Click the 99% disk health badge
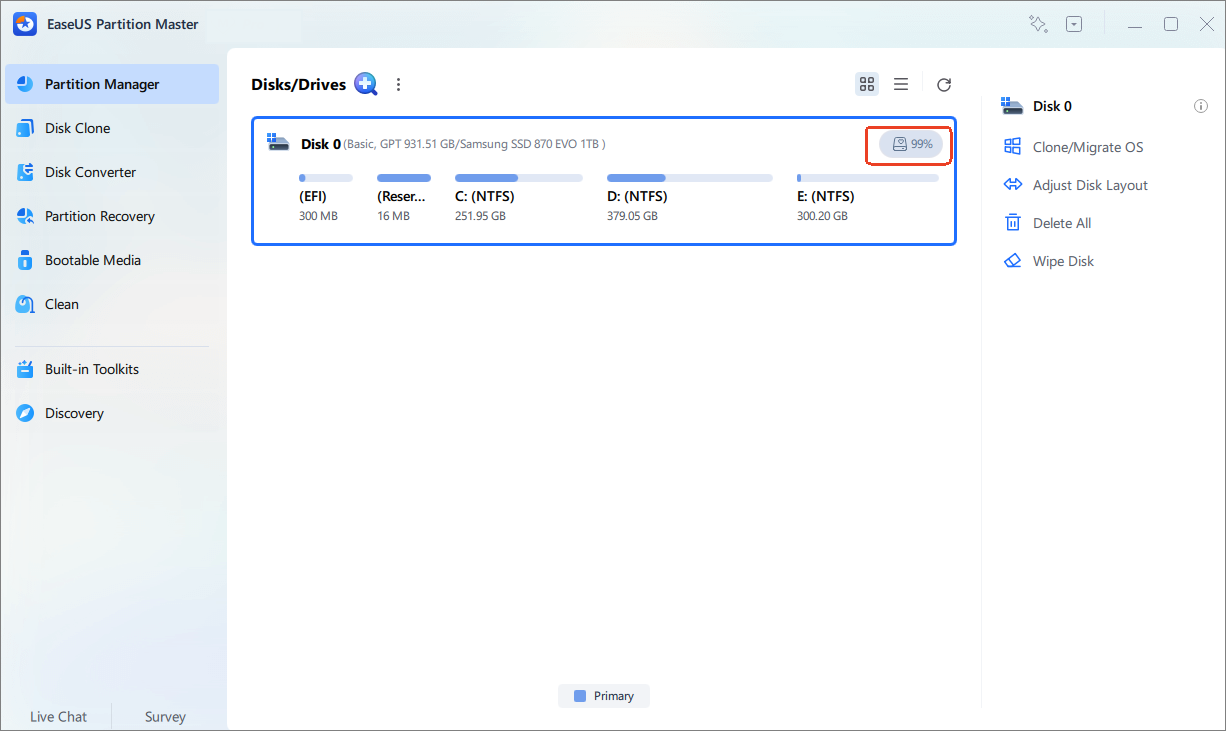 pyautogui.click(x=911, y=144)
